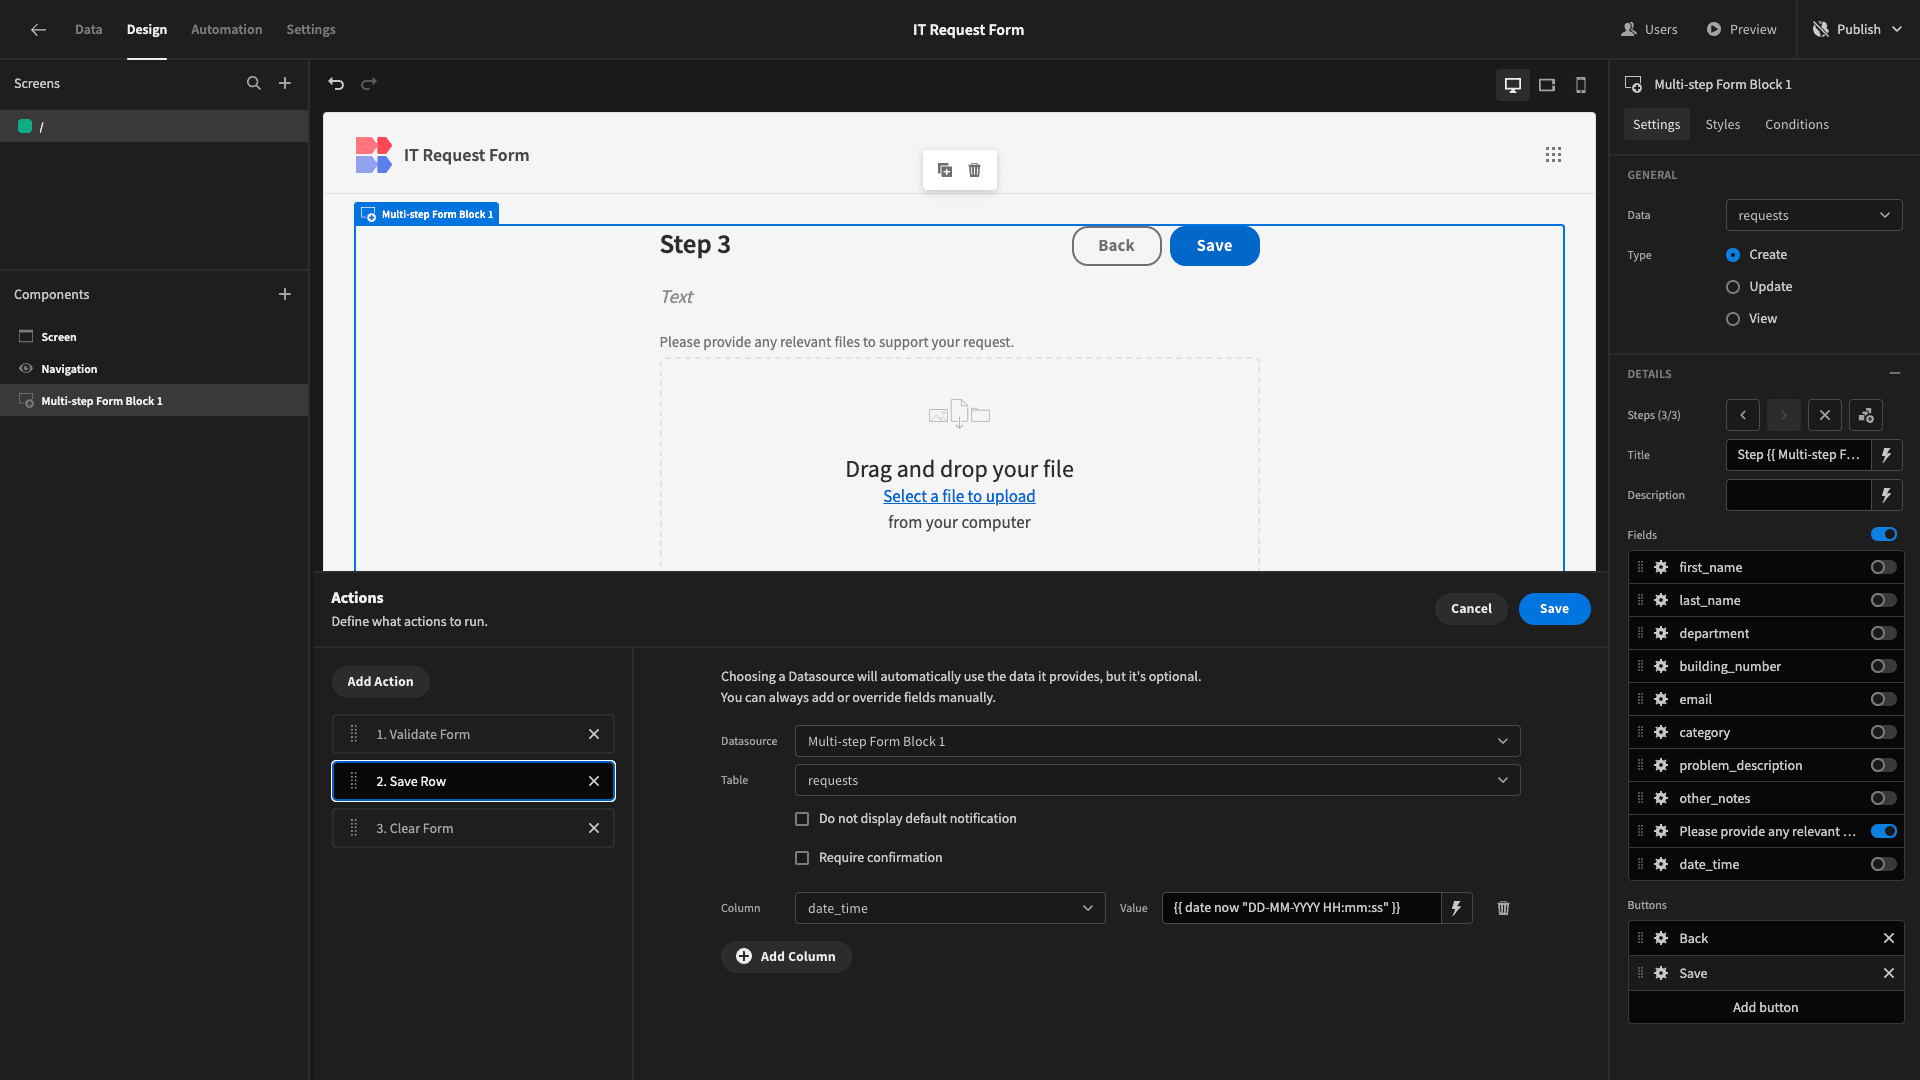This screenshot has width=1920, height=1080.
Task: Click the undo arrow icon
Action: pyautogui.click(x=336, y=84)
